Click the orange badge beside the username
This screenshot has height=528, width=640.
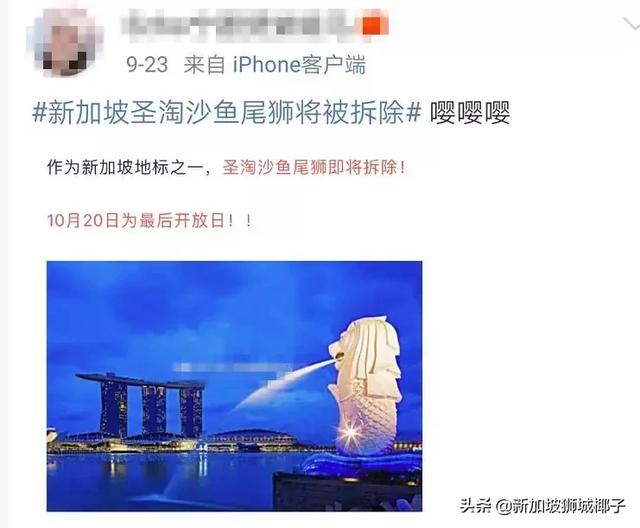[375, 25]
